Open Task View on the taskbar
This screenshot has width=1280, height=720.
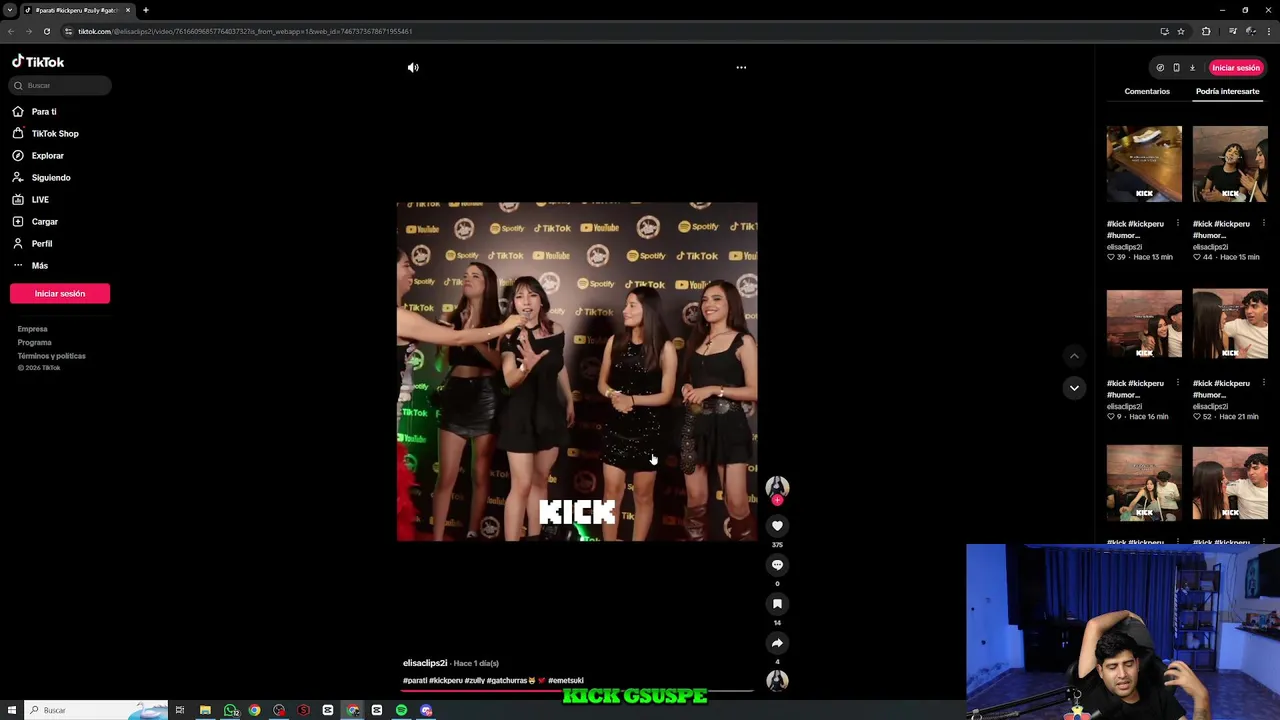(x=180, y=710)
